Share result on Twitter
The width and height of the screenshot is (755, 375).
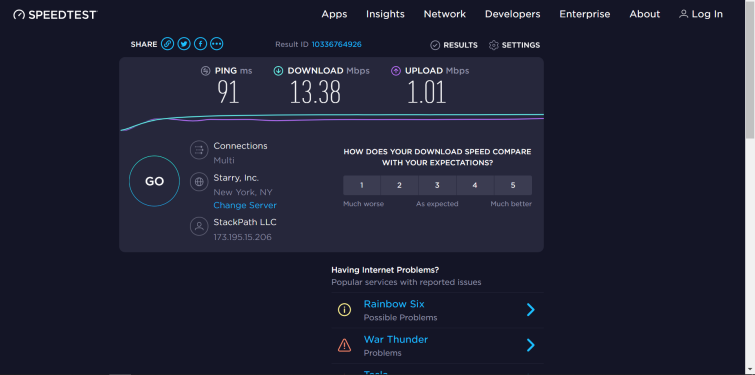point(183,44)
